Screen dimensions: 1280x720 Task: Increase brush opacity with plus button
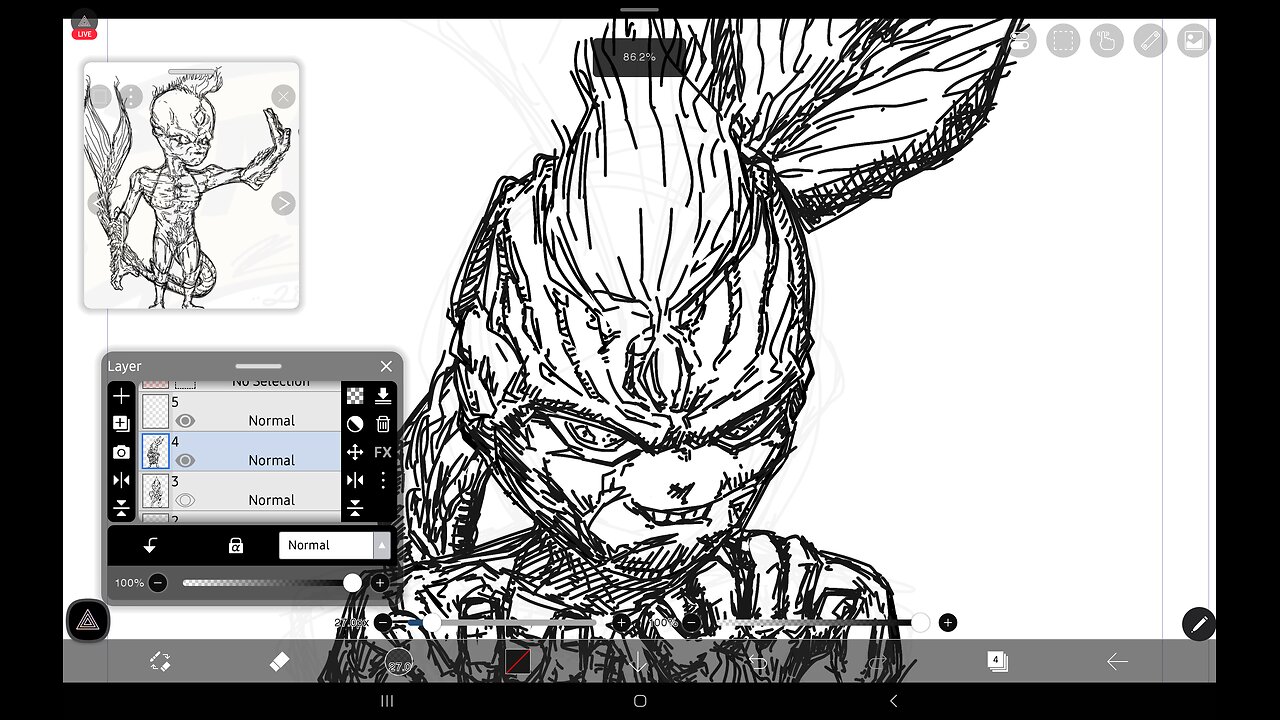pos(948,623)
